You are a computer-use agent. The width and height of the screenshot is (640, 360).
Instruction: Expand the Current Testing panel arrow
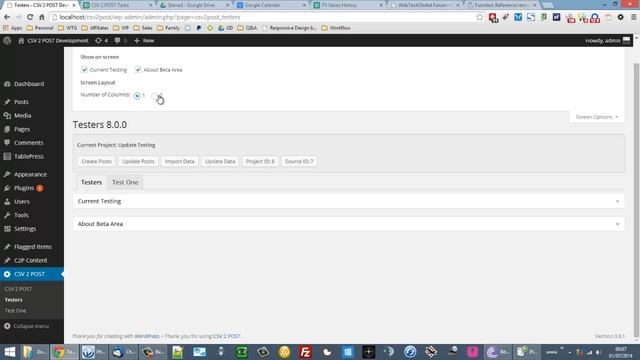click(x=617, y=201)
